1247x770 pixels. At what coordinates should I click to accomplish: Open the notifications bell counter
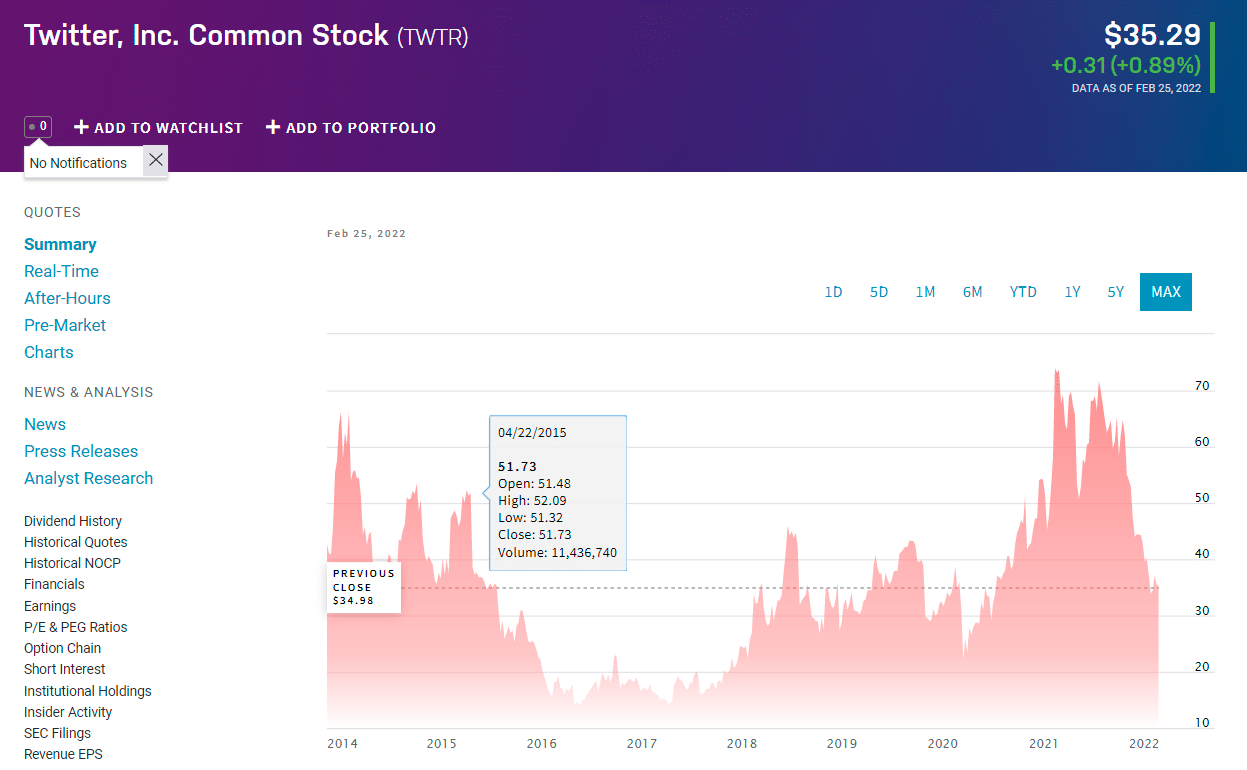(38, 127)
